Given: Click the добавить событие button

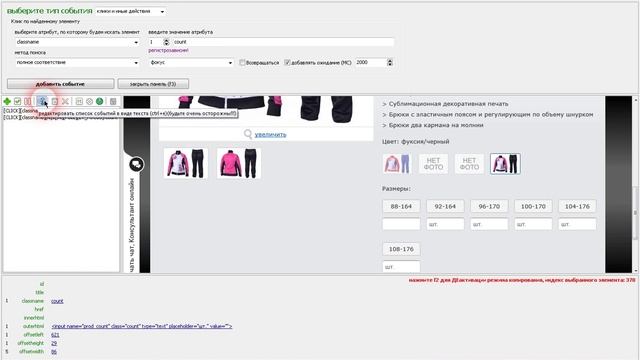Looking at the screenshot, I should point(60,84).
